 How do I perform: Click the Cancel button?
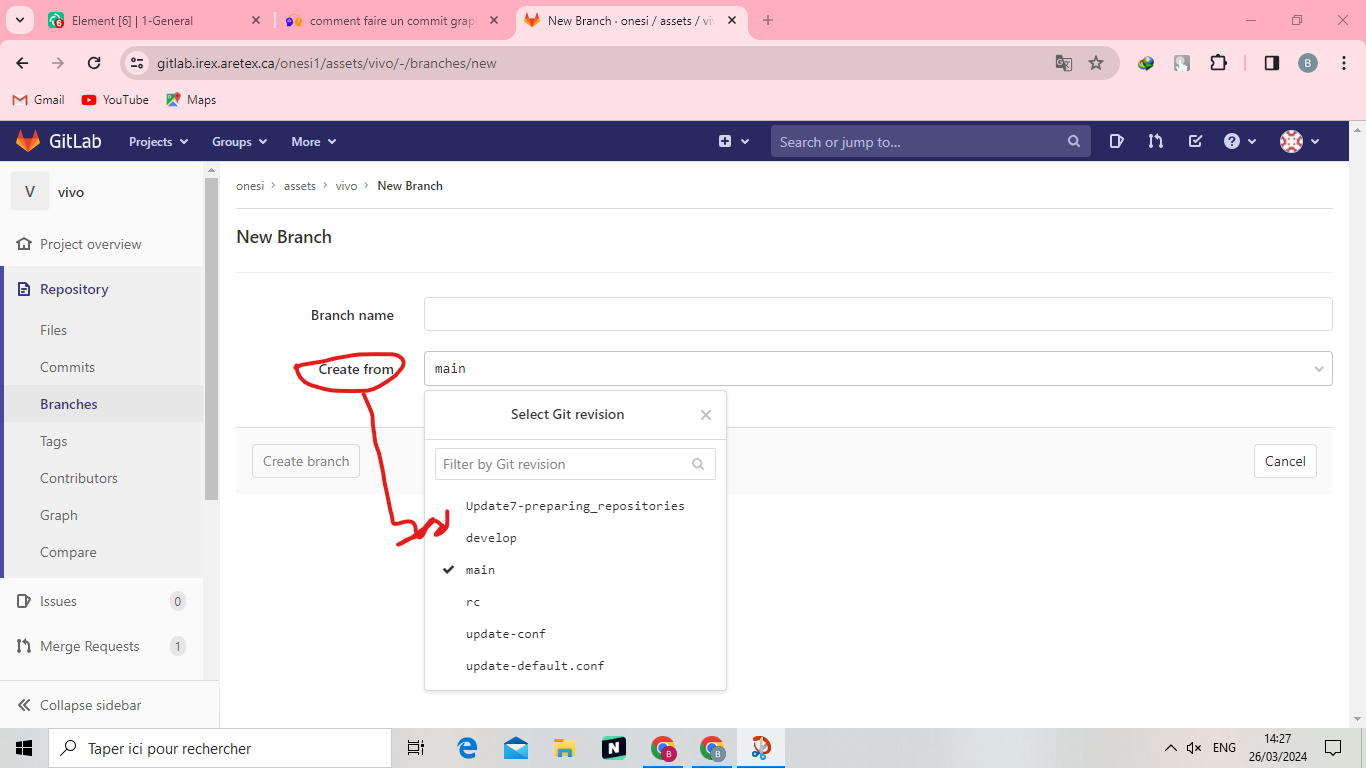tap(1285, 461)
